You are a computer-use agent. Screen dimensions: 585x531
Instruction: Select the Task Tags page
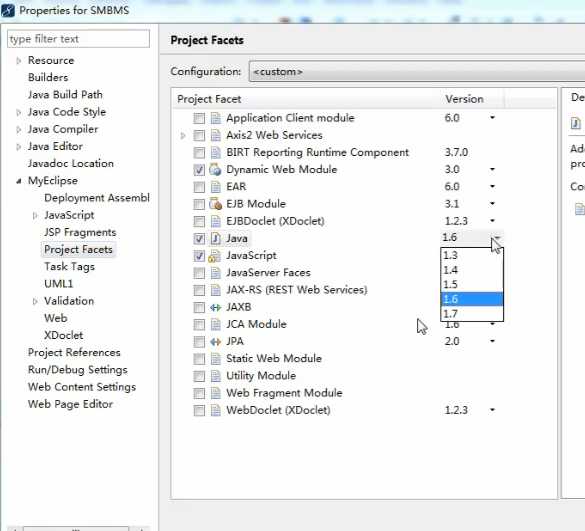click(69, 267)
